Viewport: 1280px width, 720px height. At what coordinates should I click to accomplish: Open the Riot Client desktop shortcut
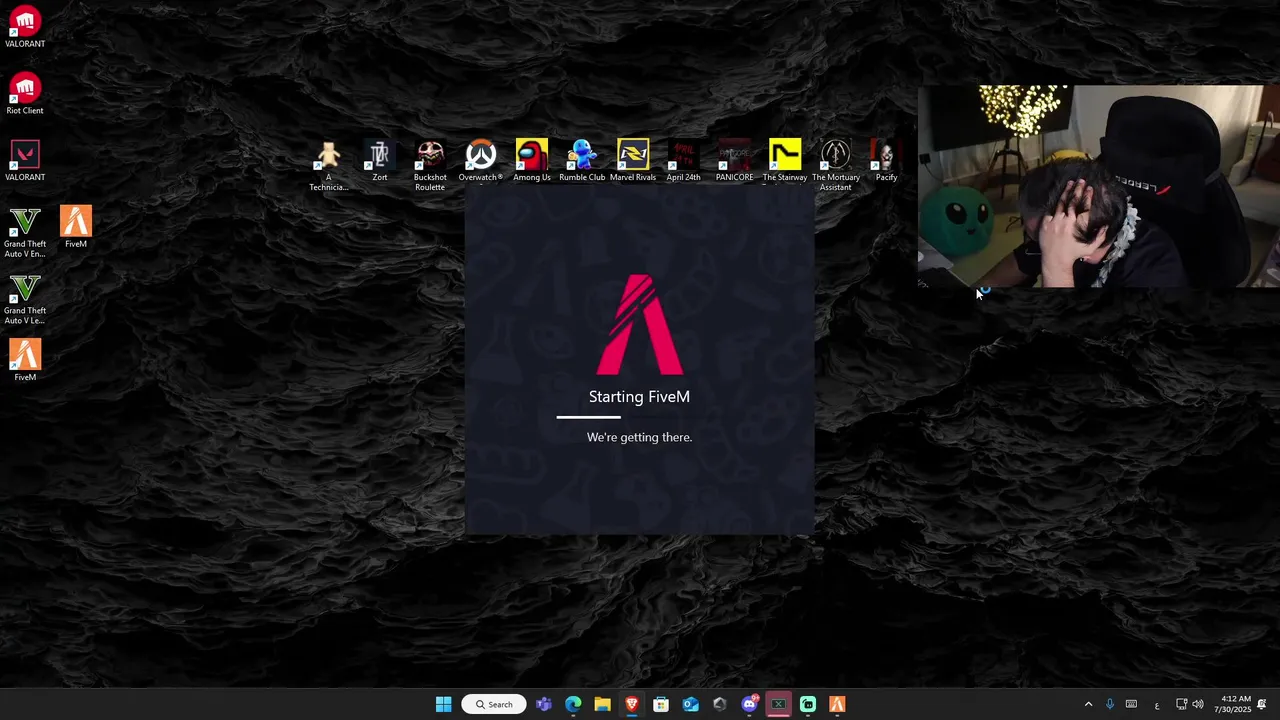(x=25, y=95)
